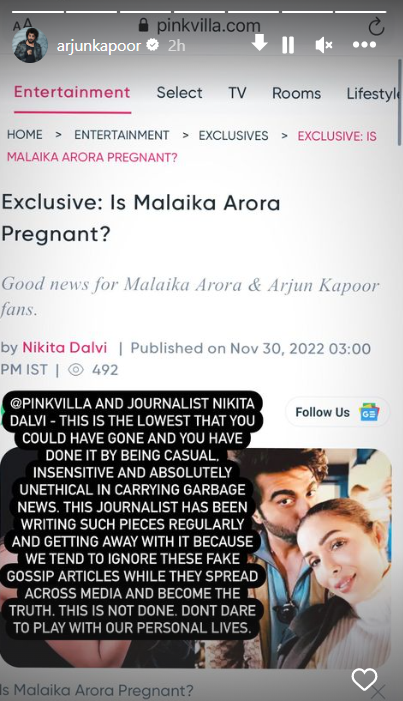Viewport: 403px width, 701px height.
Task: Open the TV tab
Action: coord(237,93)
